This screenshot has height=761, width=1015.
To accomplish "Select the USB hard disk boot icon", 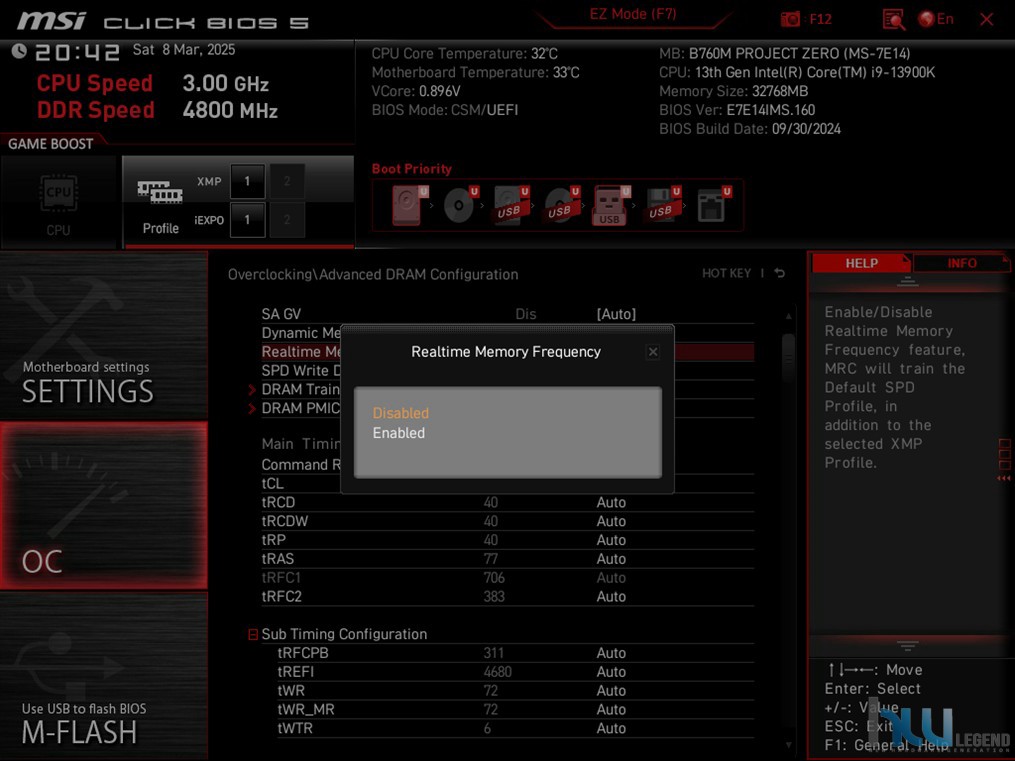I will 511,205.
